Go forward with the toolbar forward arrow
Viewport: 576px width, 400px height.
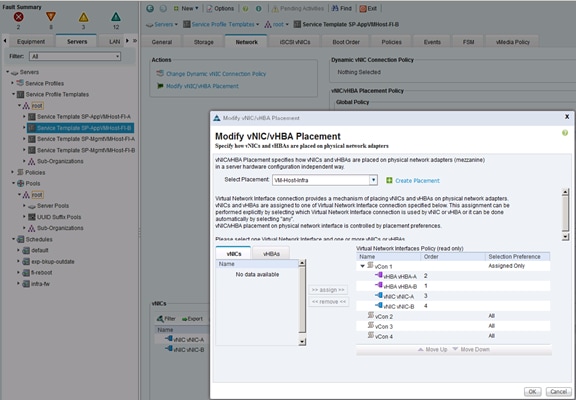click(163, 8)
